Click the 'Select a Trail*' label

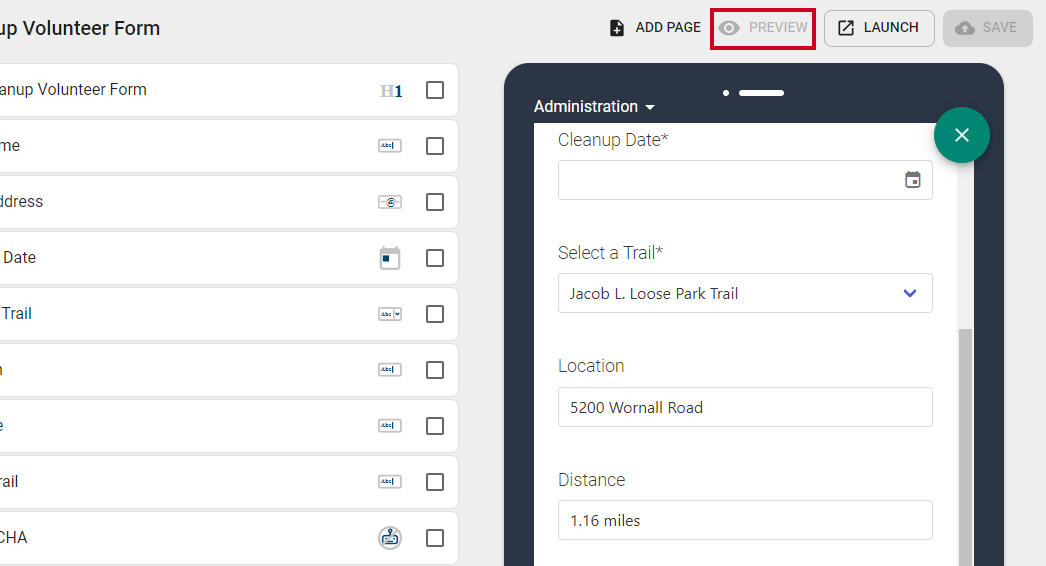coord(610,253)
